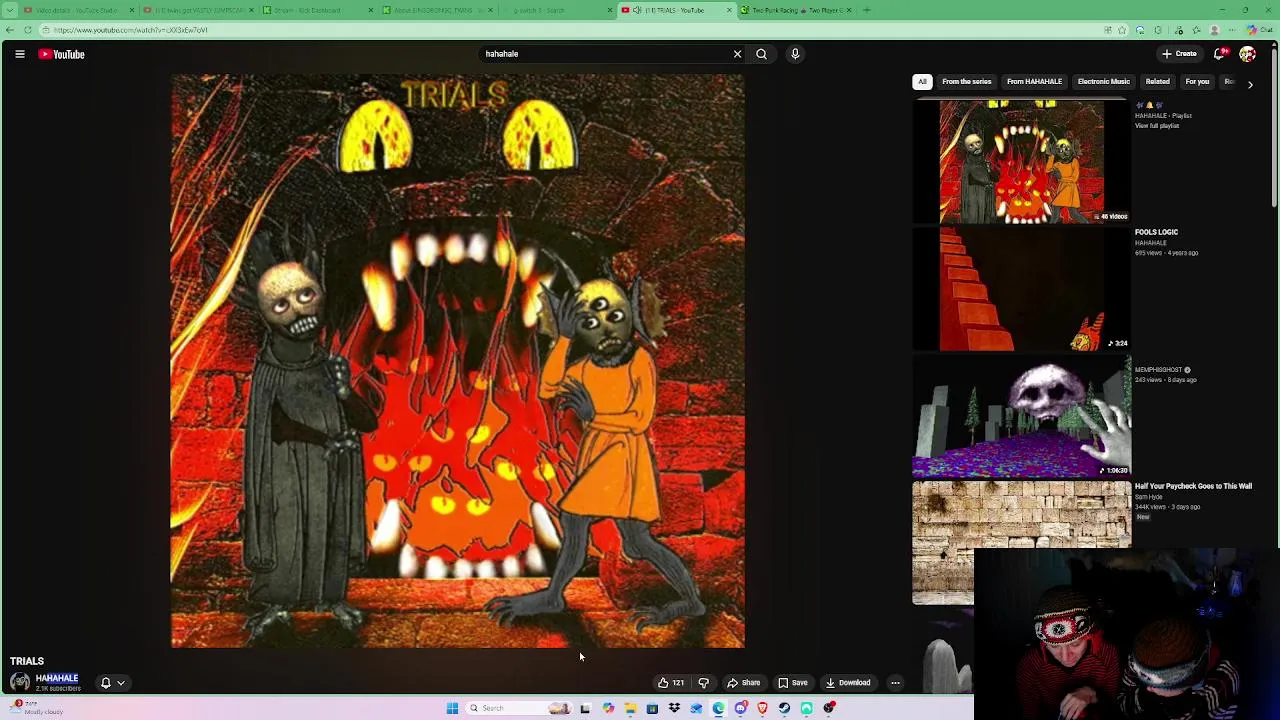The width and height of the screenshot is (1280, 720).
Task: Open the Windows Start menu
Action: [x=452, y=708]
